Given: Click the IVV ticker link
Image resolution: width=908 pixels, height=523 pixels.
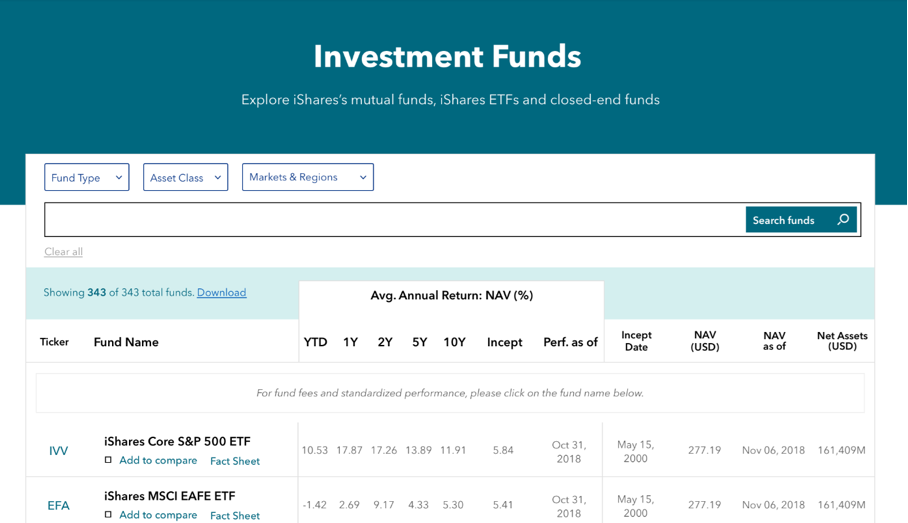Looking at the screenshot, I should coord(59,451).
